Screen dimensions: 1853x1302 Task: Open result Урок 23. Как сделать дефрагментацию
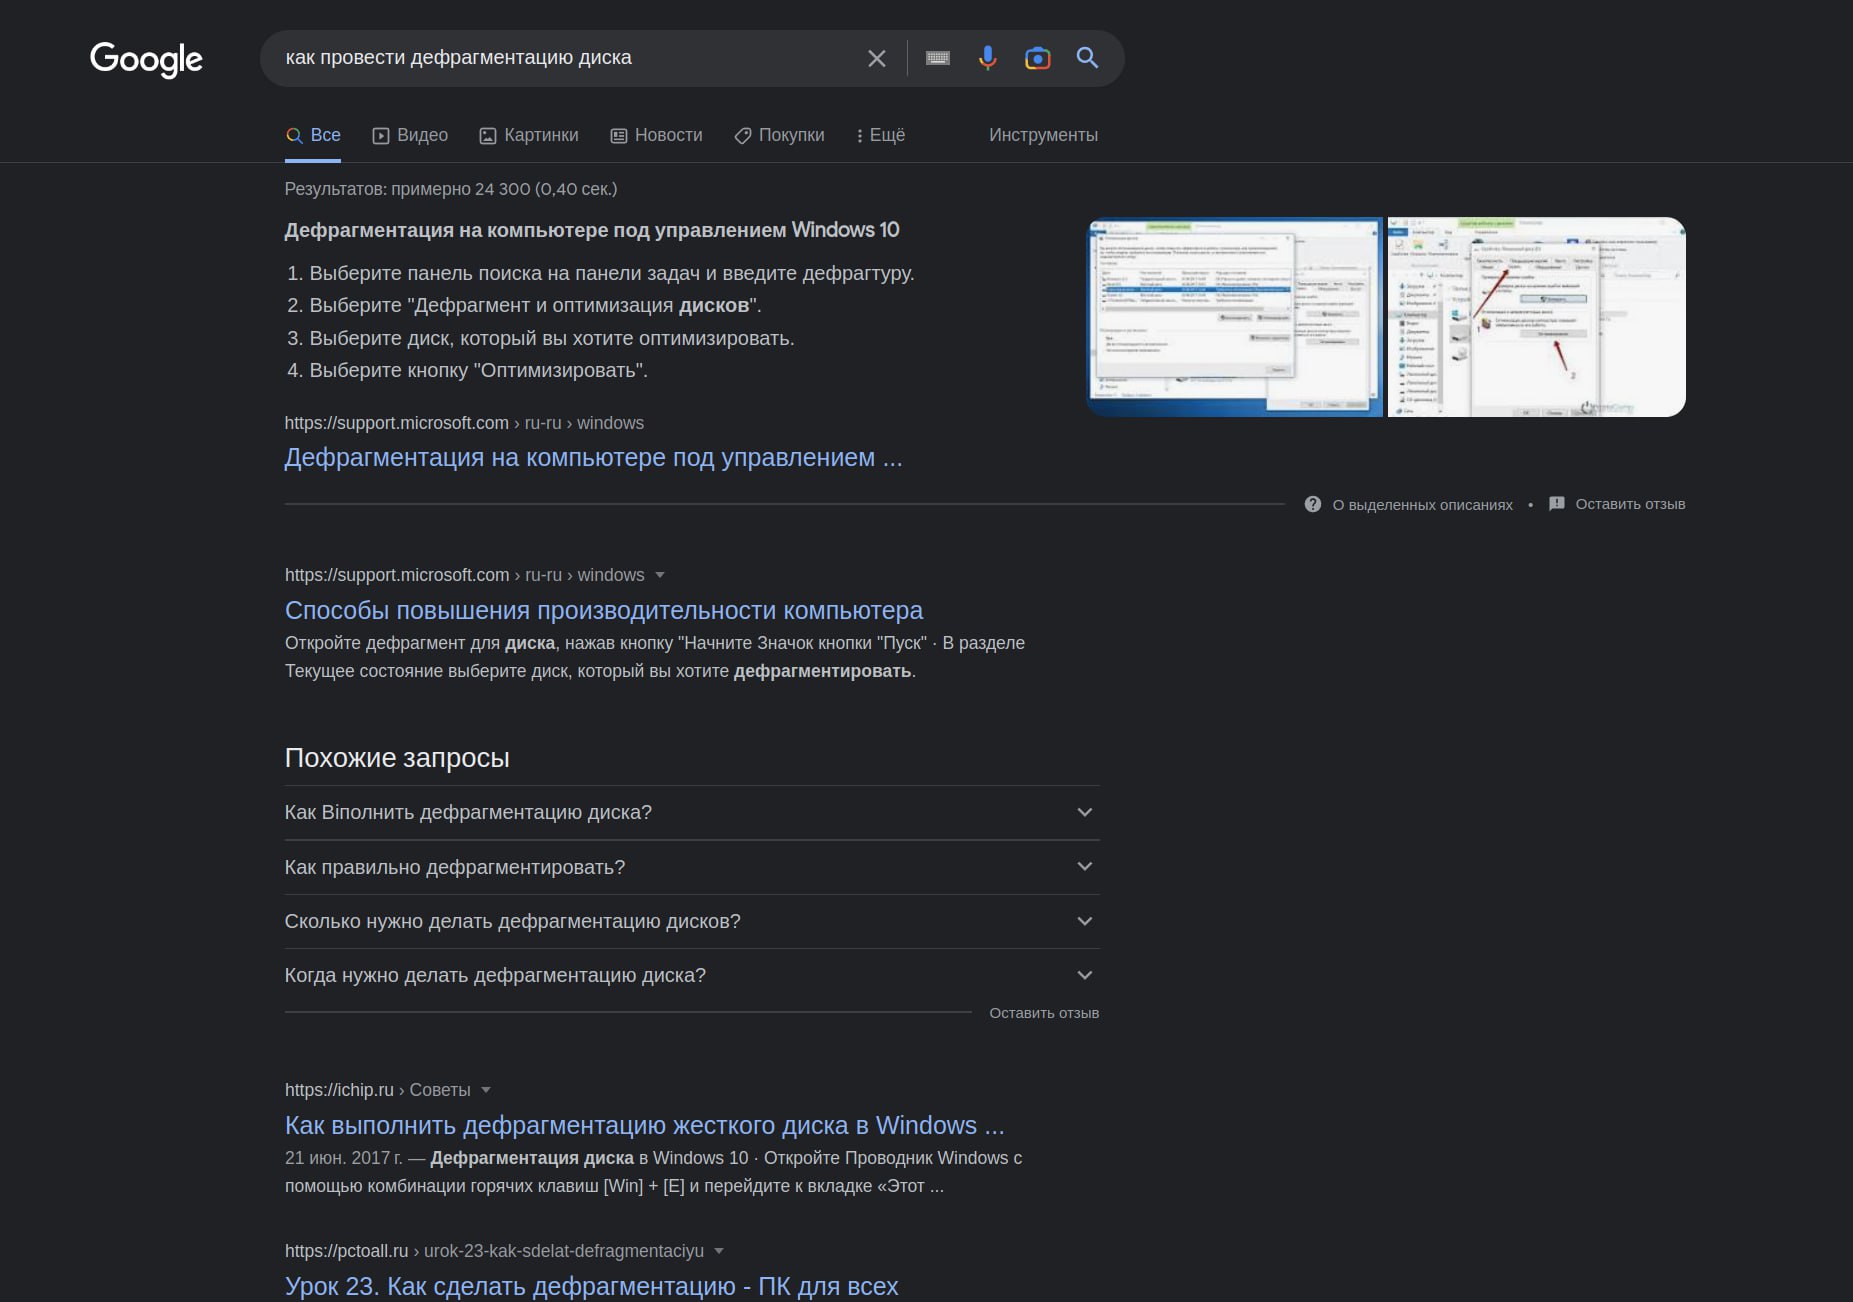click(x=592, y=1286)
